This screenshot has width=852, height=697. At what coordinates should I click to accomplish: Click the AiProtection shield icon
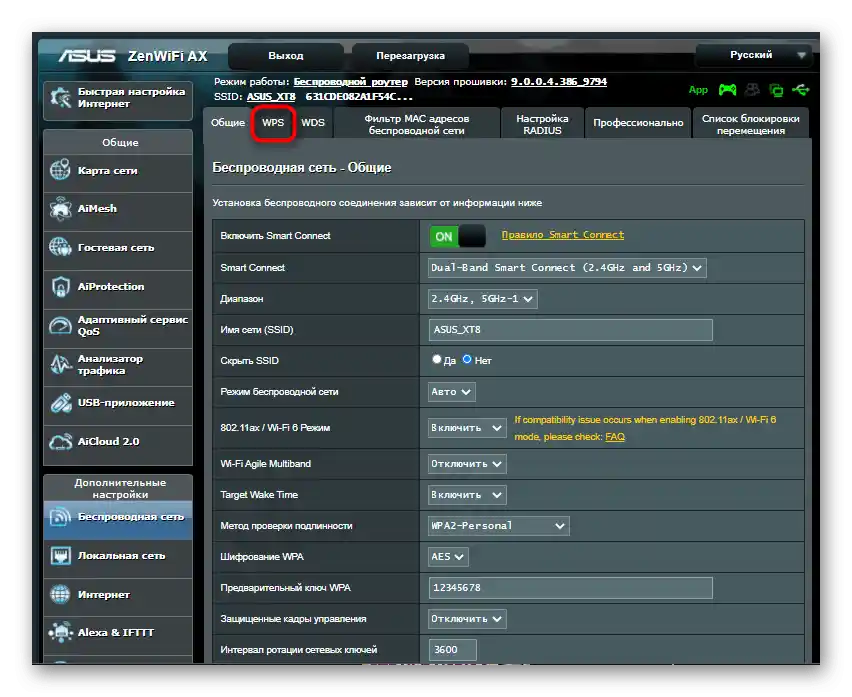coord(60,286)
